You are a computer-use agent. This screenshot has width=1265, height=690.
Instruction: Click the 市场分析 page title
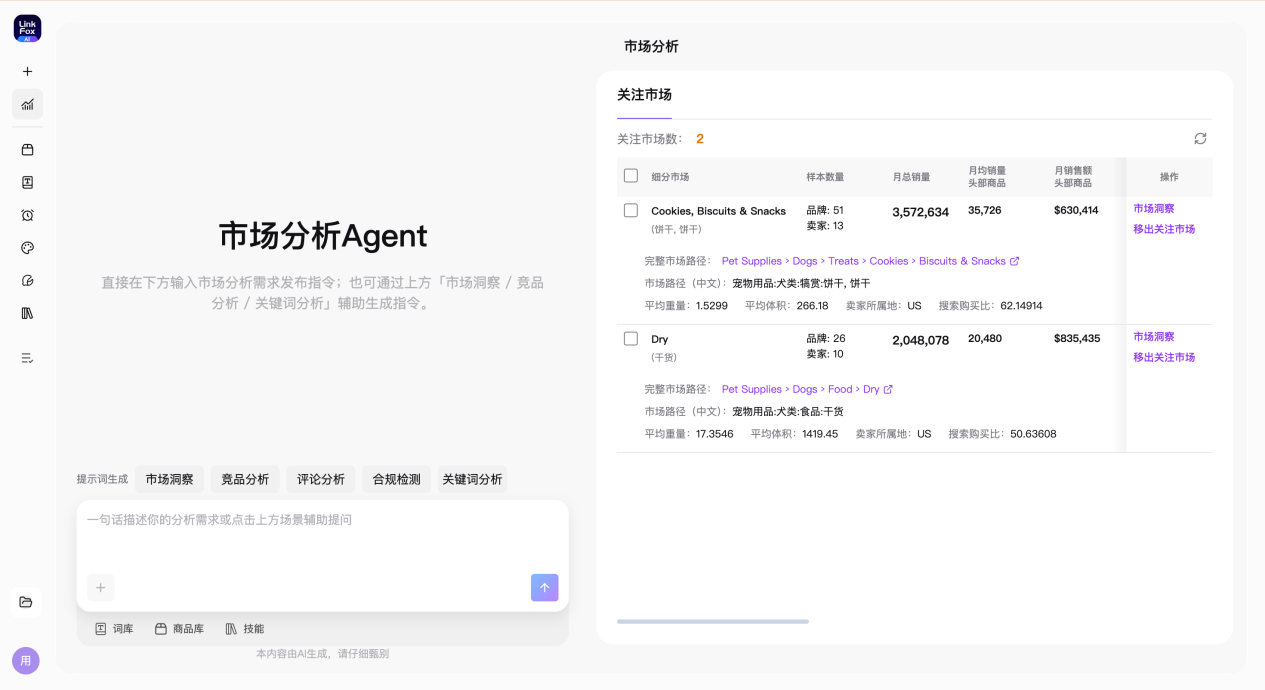coord(651,46)
